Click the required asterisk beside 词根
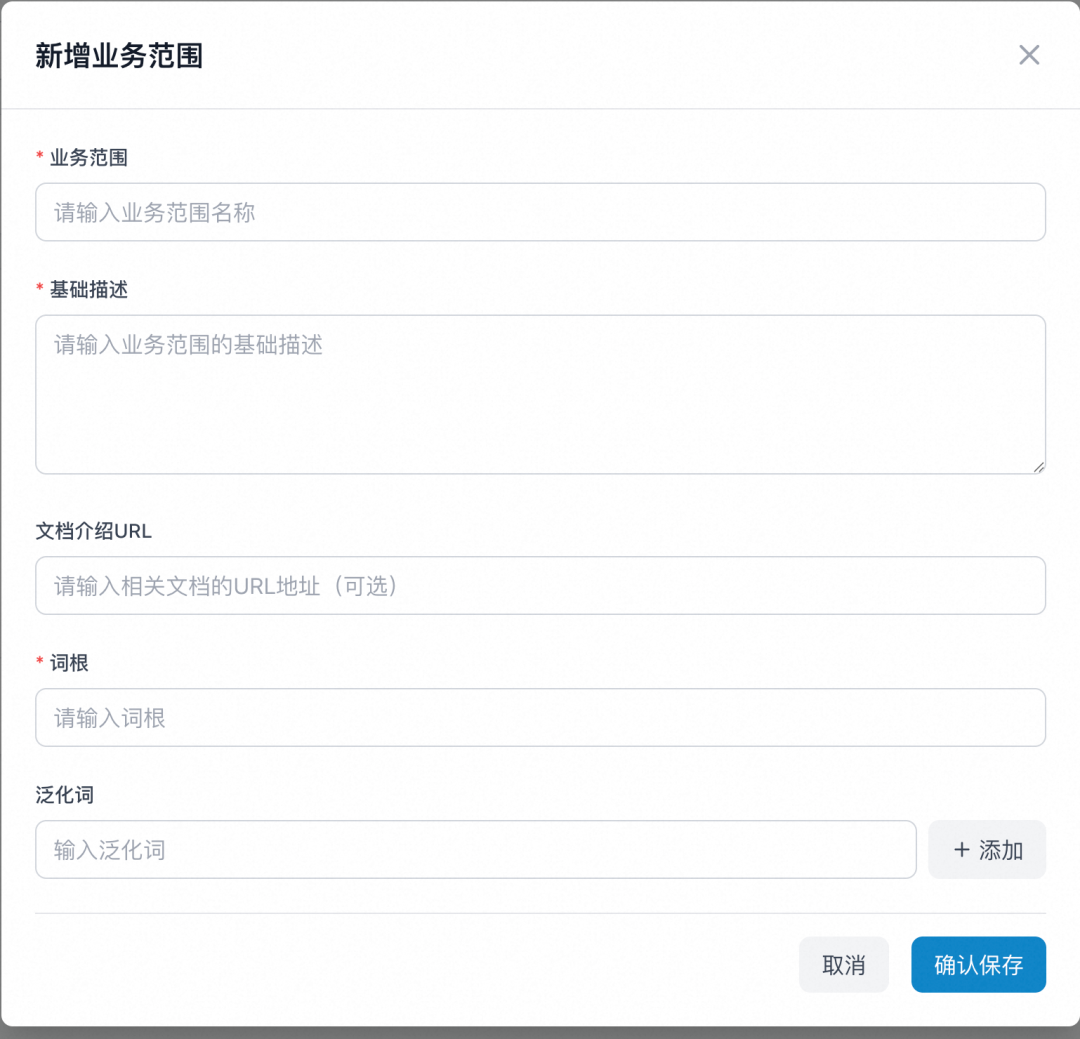Image resolution: width=1080 pixels, height=1039 pixels. pyautogui.click(x=38, y=662)
